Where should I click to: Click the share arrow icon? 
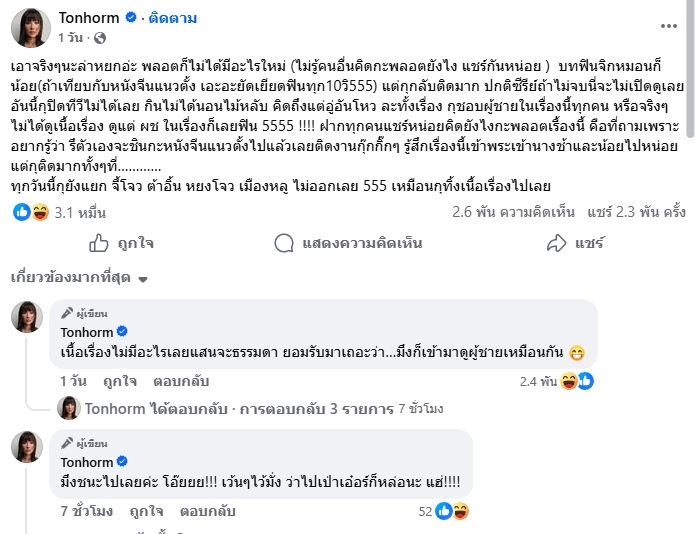click(556, 243)
